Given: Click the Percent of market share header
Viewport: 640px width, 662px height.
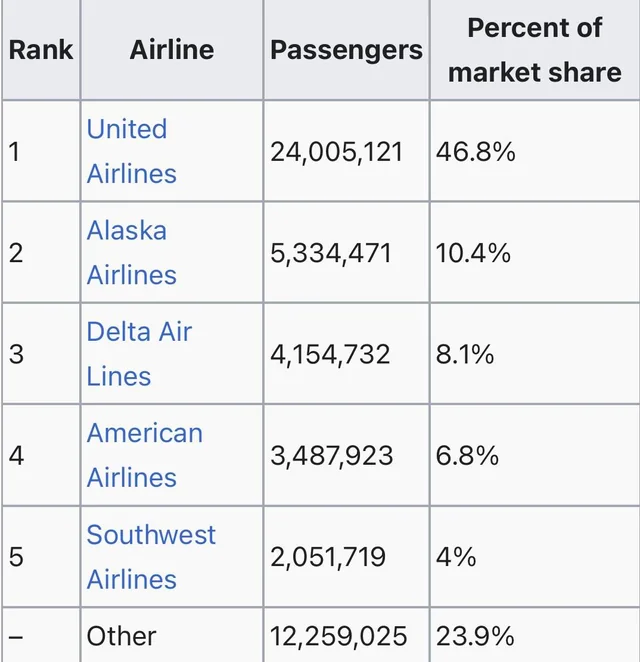Looking at the screenshot, I should coord(534,49).
